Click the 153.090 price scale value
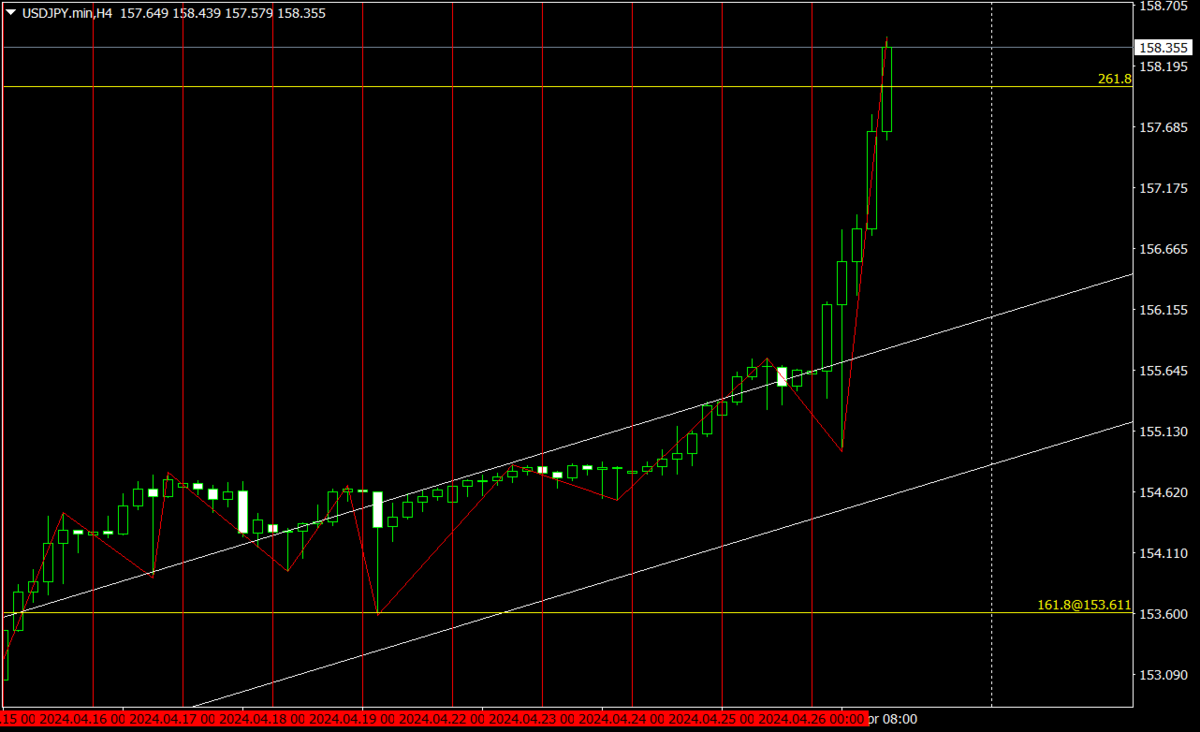This screenshot has width=1200, height=732. point(1164,675)
